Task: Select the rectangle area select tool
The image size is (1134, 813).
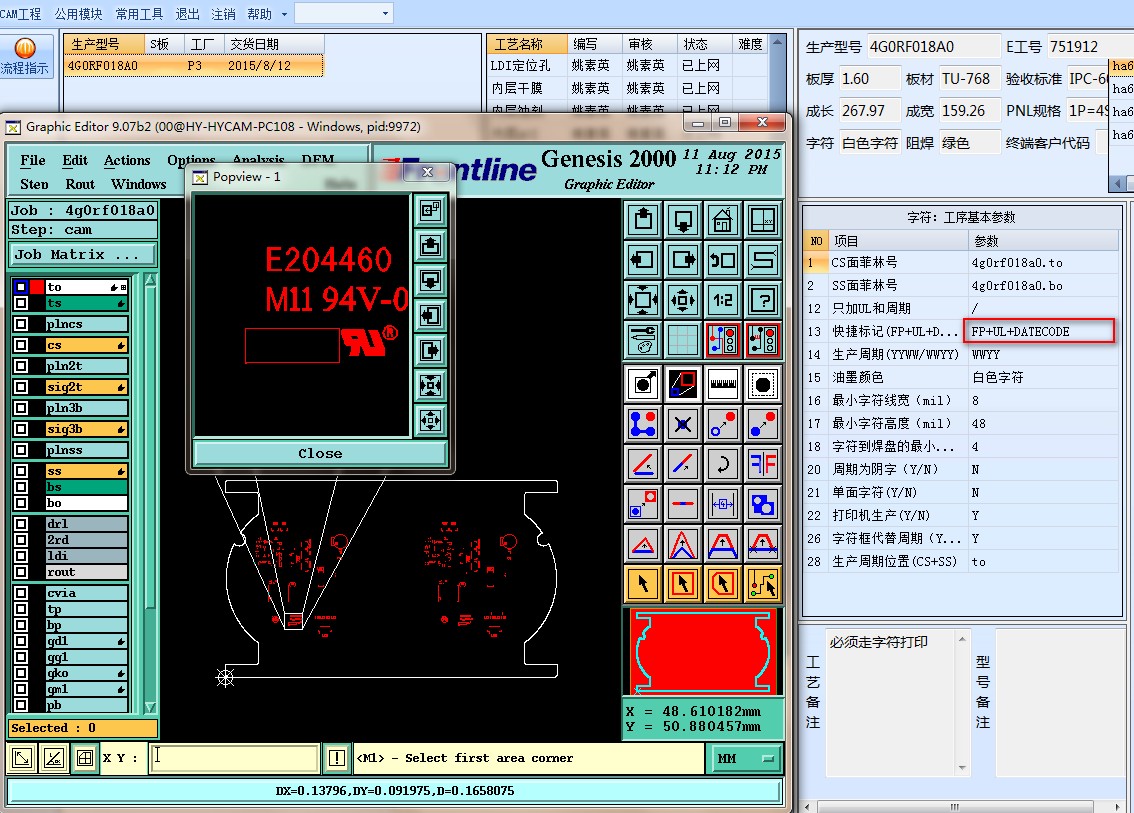Action: pos(683,584)
